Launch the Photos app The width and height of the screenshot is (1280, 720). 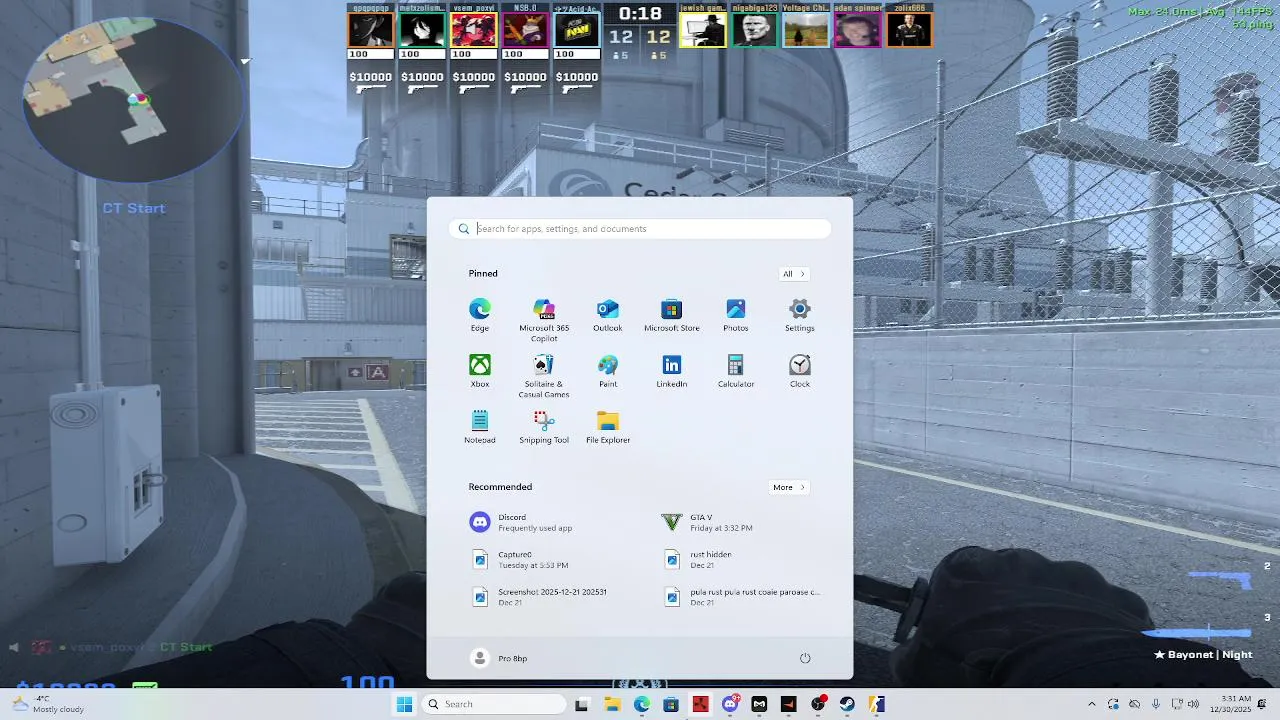click(x=736, y=315)
